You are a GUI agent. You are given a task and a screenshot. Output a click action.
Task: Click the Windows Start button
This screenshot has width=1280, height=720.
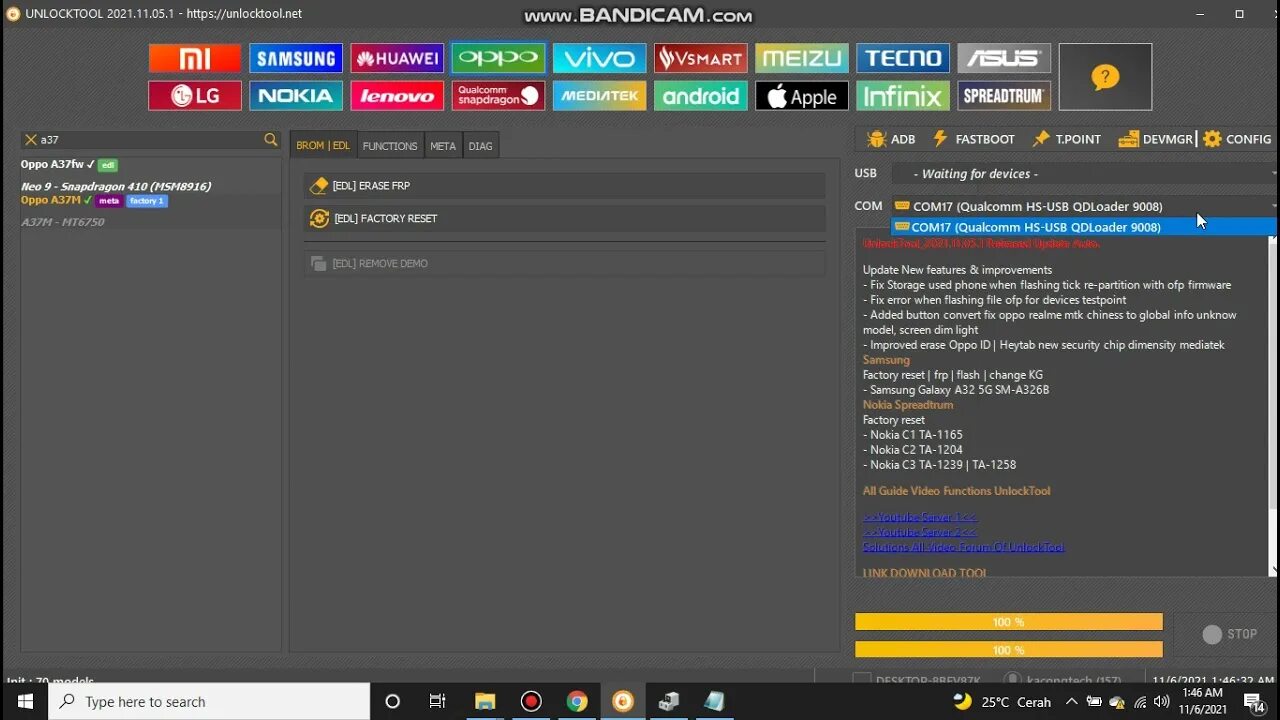(x=24, y=702)
